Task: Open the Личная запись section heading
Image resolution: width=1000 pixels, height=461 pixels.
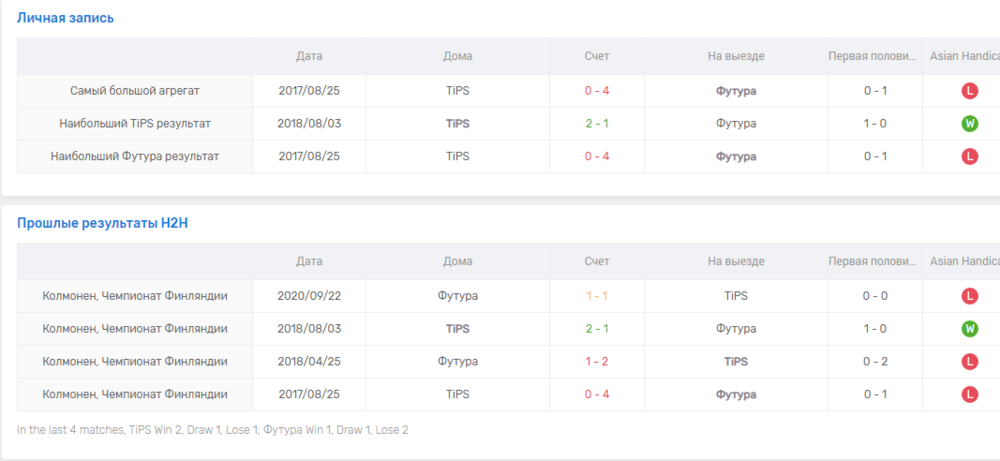Action: coord(65,18)
